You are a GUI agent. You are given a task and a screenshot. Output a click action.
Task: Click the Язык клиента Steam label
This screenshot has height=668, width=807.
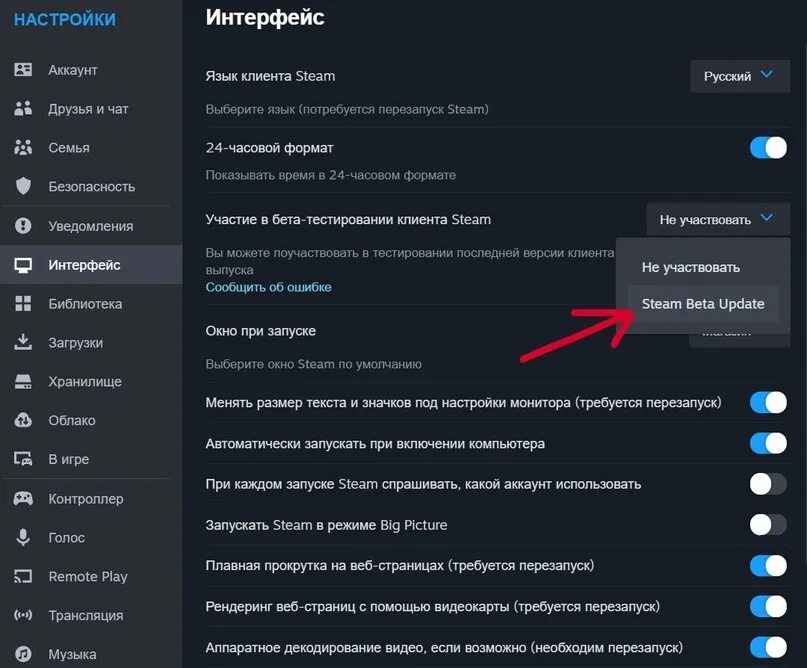pos(270,76)
